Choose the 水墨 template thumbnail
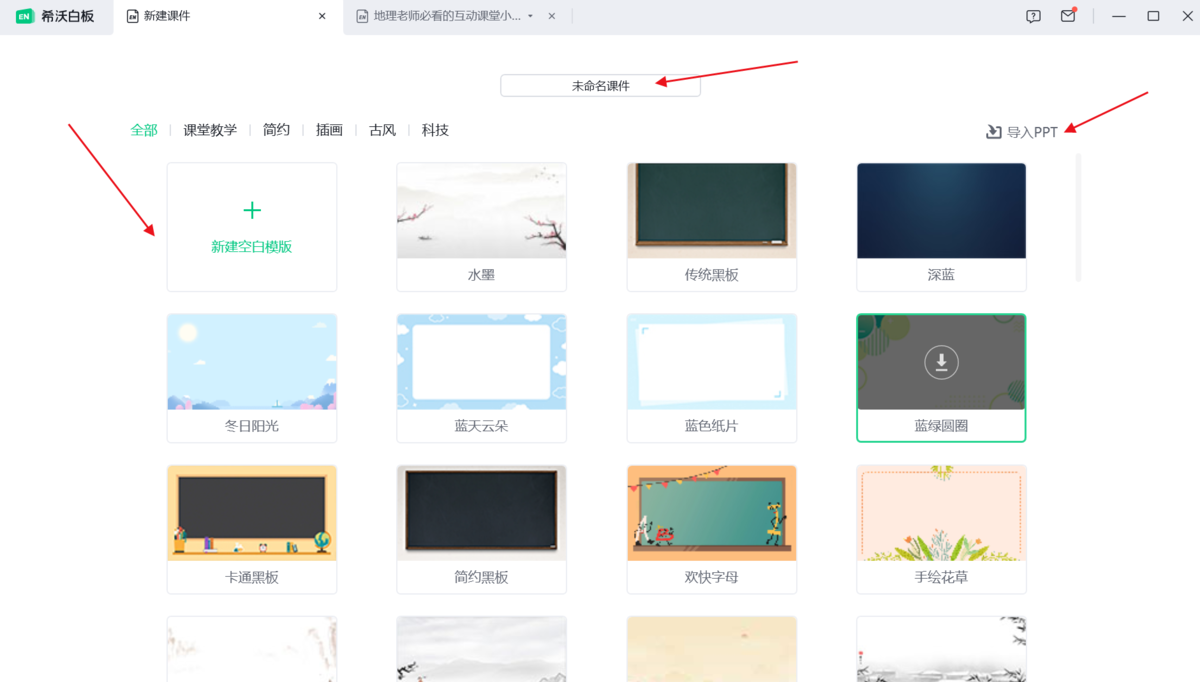Screen dimensions: 1200x682 pos(482,211)
